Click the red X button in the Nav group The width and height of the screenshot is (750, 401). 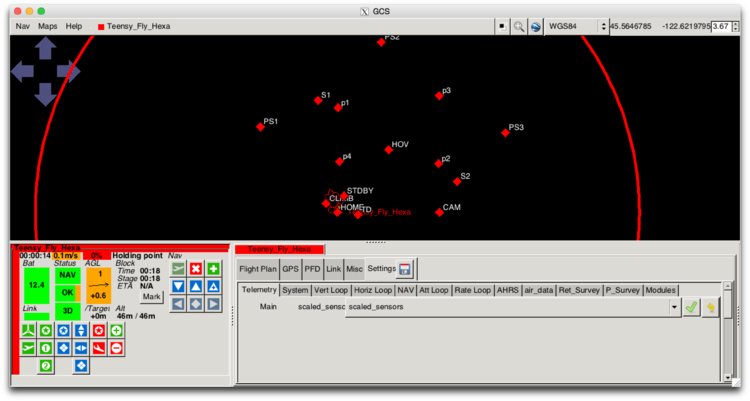click(196, 268)
